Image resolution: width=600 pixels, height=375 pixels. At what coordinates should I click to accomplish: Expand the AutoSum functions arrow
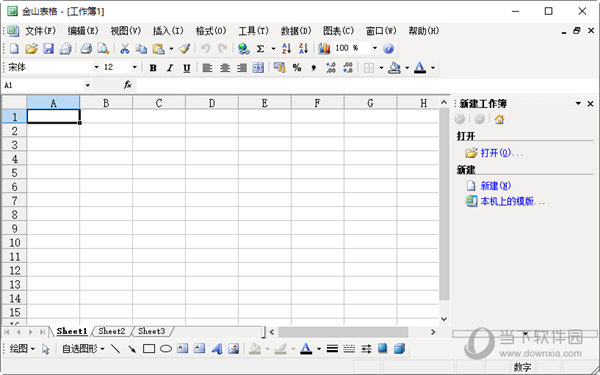273,49
